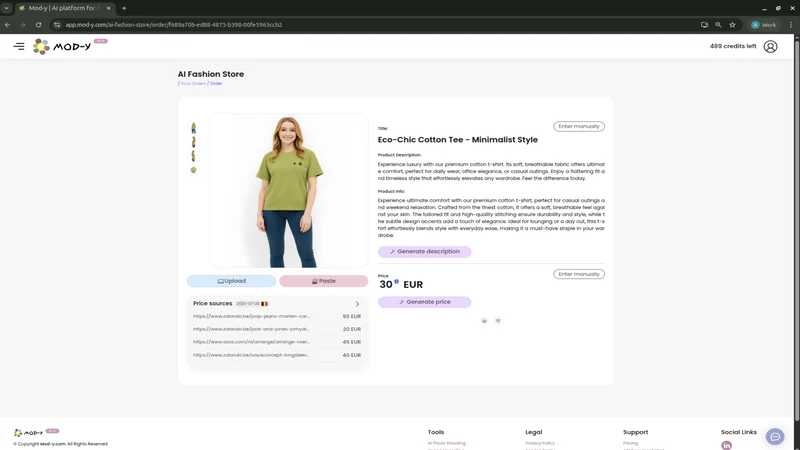Select the first model thumbnail

coord(193,128)
